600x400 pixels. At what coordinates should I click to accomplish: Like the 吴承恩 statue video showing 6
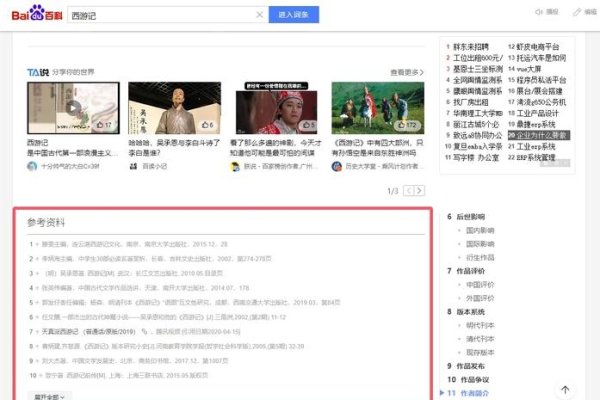pyautogui.click(x=208, y=125)
